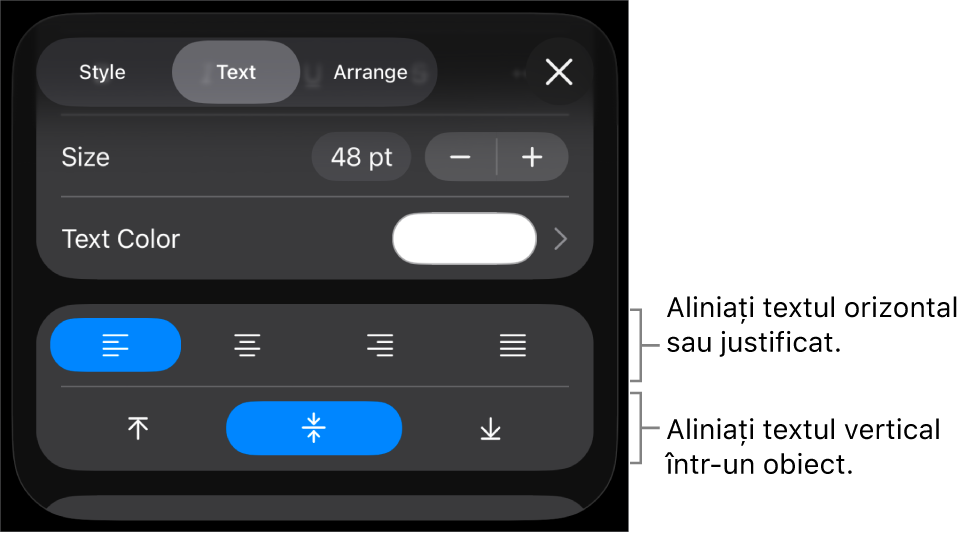Align text vertically to middle
967x534 pixels.
(x=314, y=429)
